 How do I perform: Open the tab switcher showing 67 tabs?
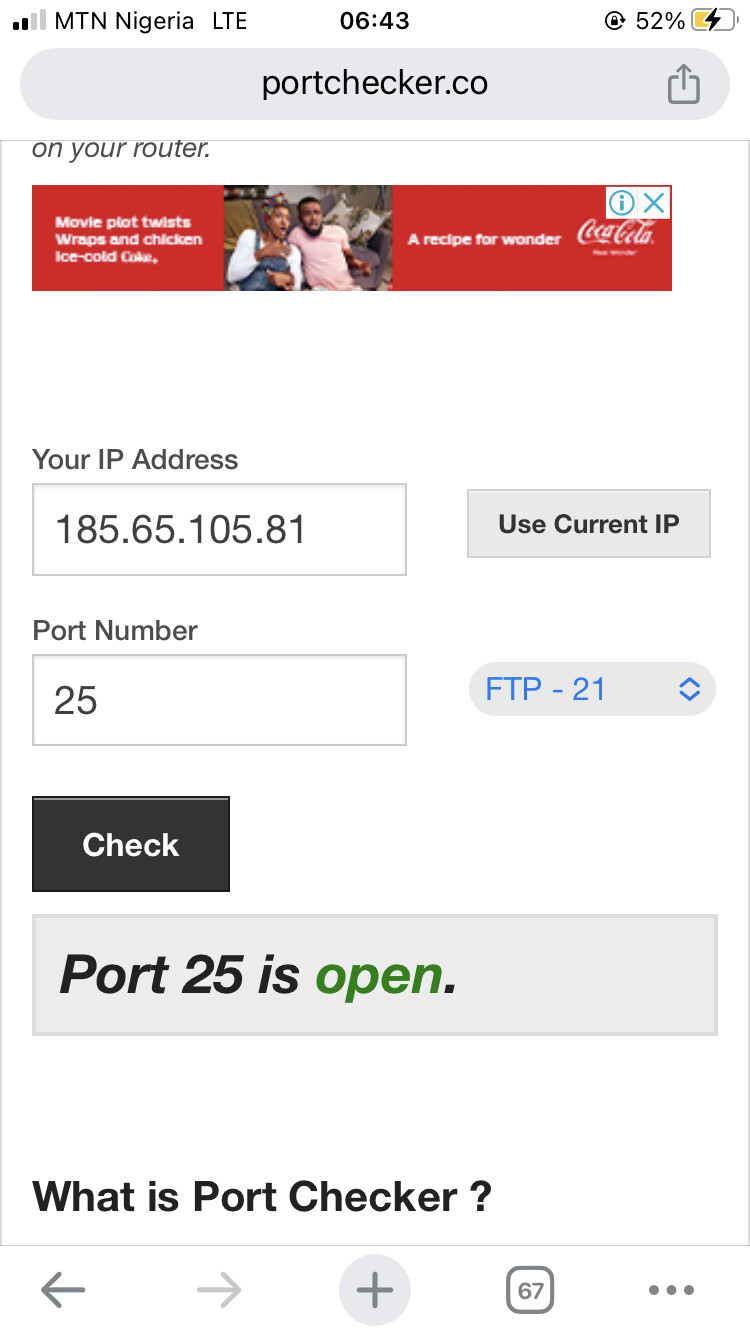530,1290
